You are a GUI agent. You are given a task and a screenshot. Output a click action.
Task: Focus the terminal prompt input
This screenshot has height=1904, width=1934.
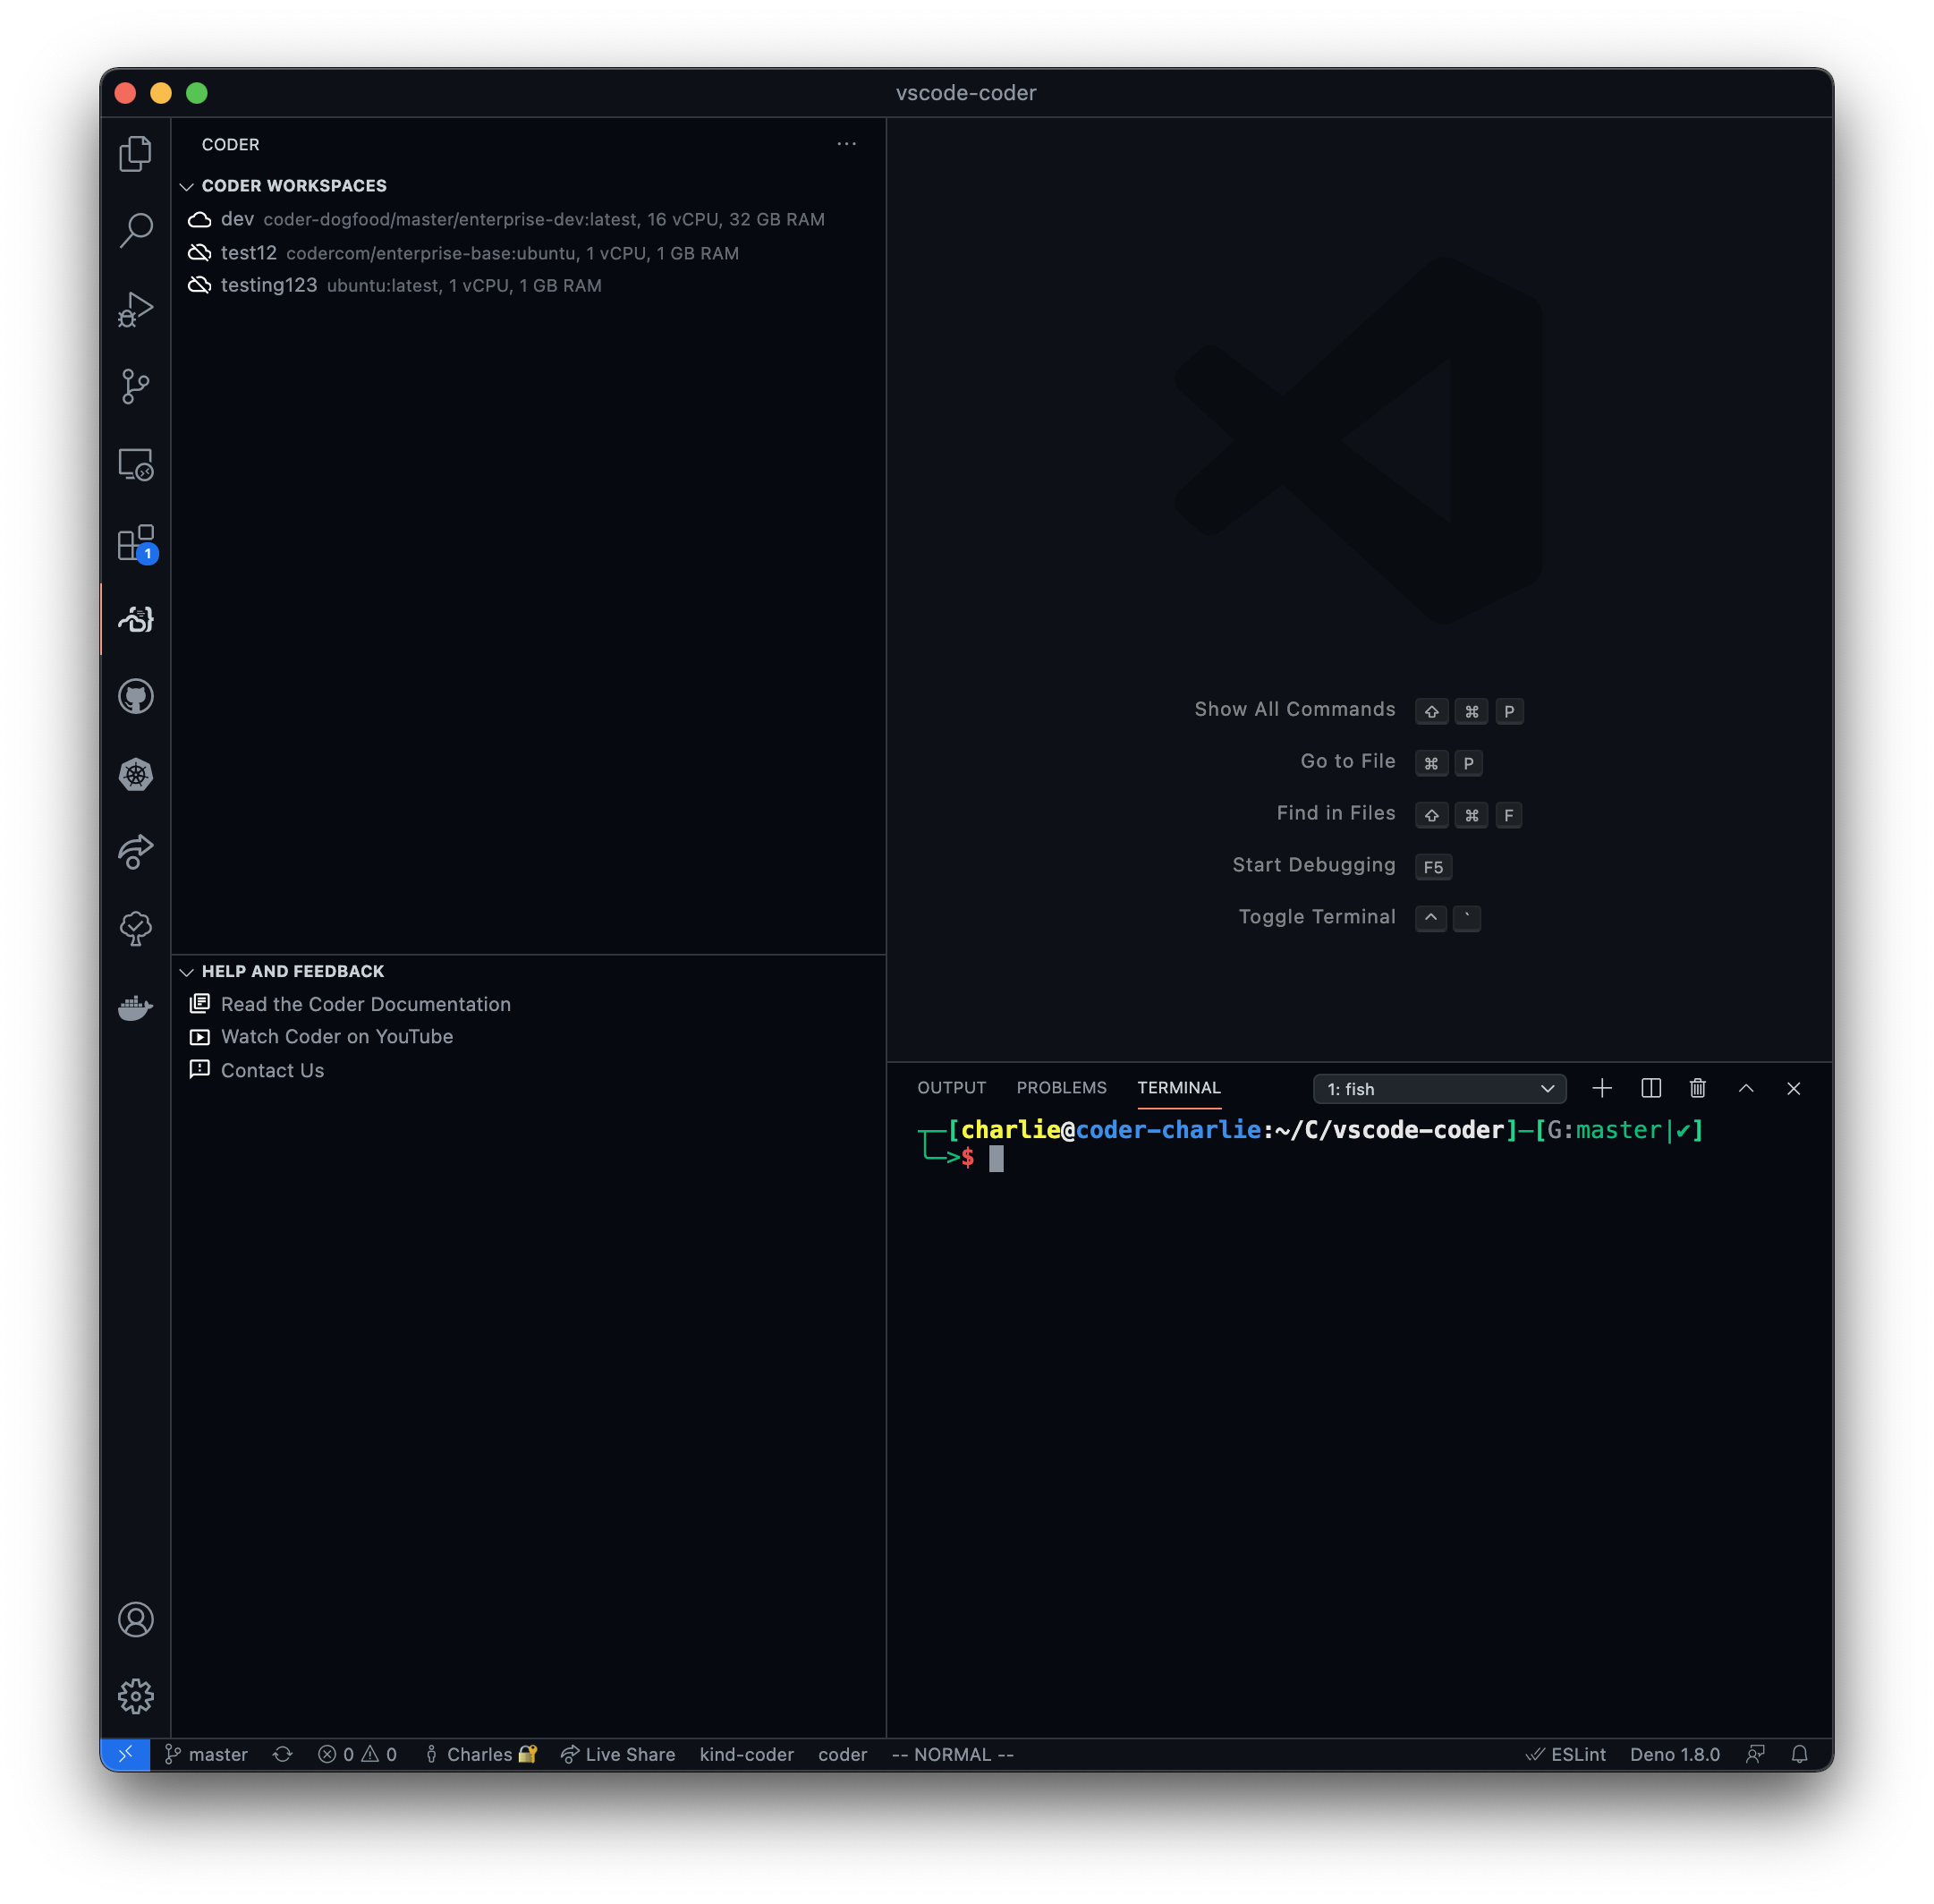coord(995,1158)
